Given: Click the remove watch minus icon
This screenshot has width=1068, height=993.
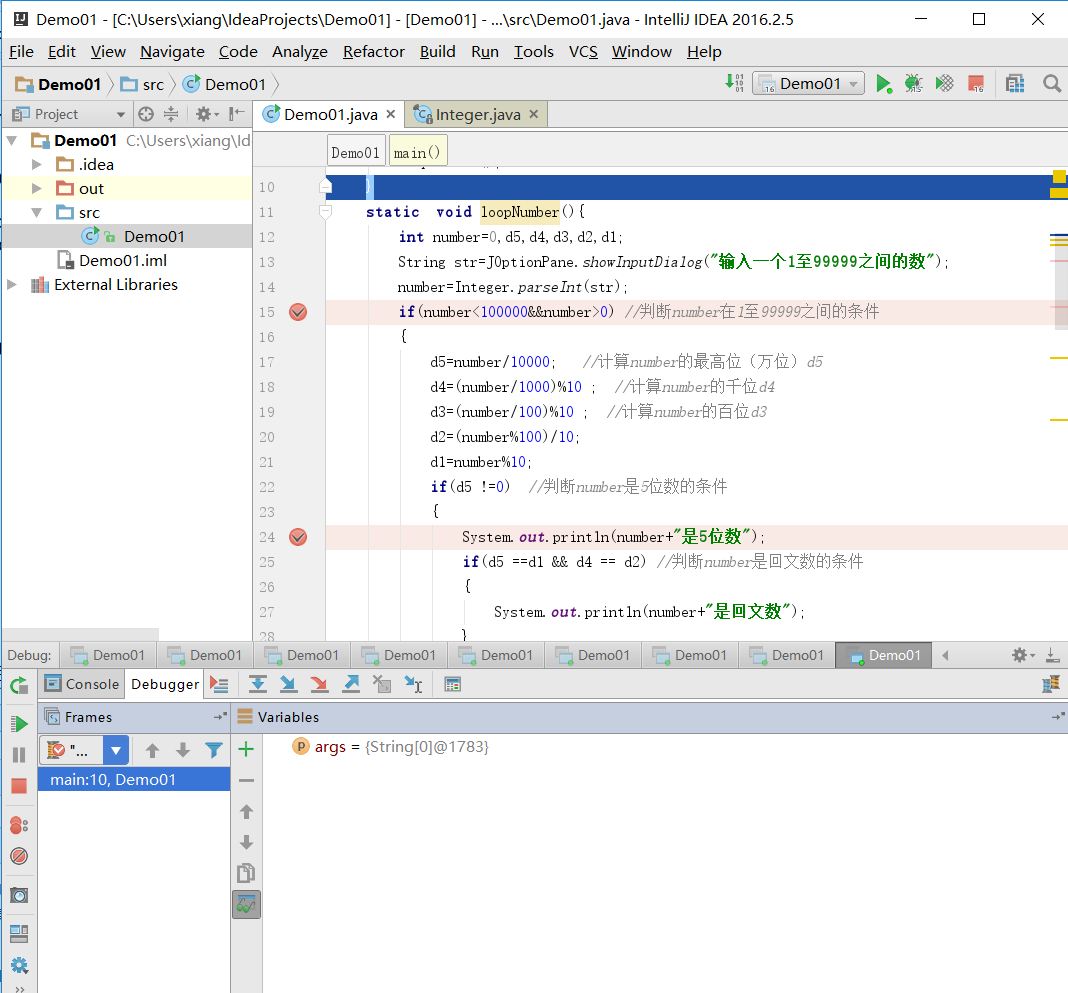Looking at the screenshot, I should (247, 781).
